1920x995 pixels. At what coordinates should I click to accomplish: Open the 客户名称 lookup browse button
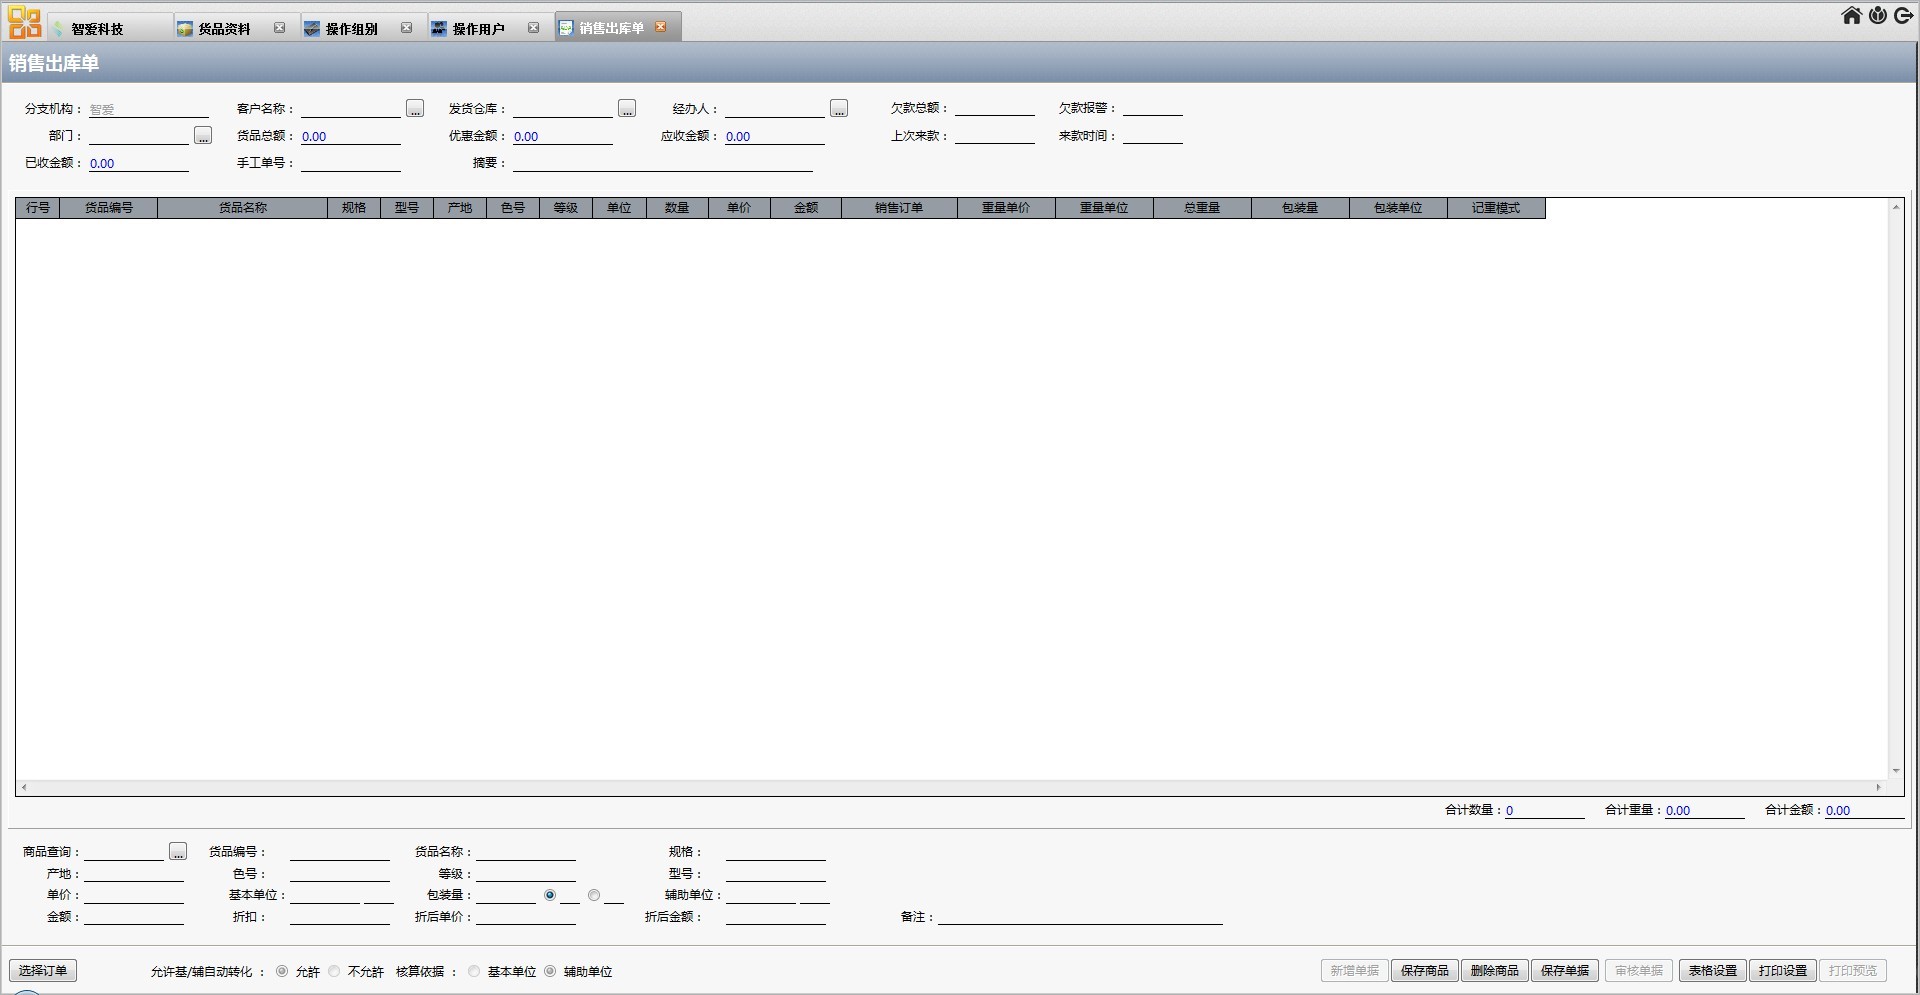(415, 108)
